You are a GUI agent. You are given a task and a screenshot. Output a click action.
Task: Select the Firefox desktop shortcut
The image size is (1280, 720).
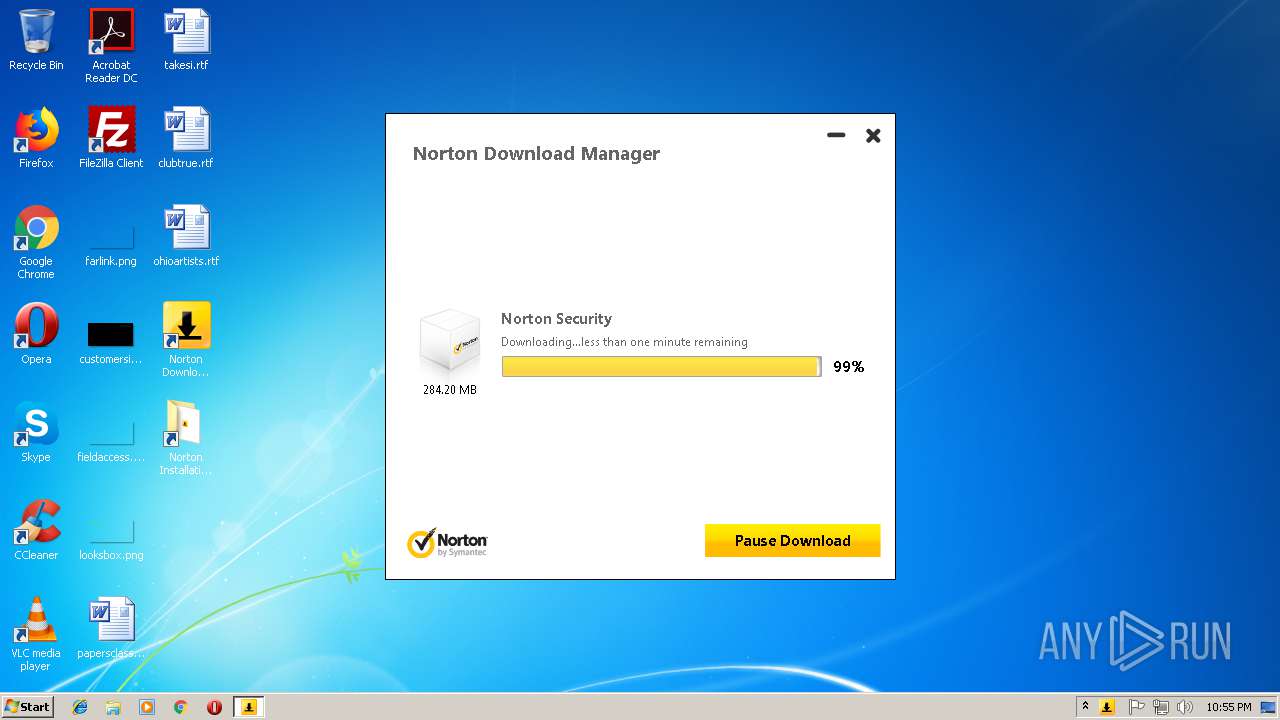tap(36, 138)
